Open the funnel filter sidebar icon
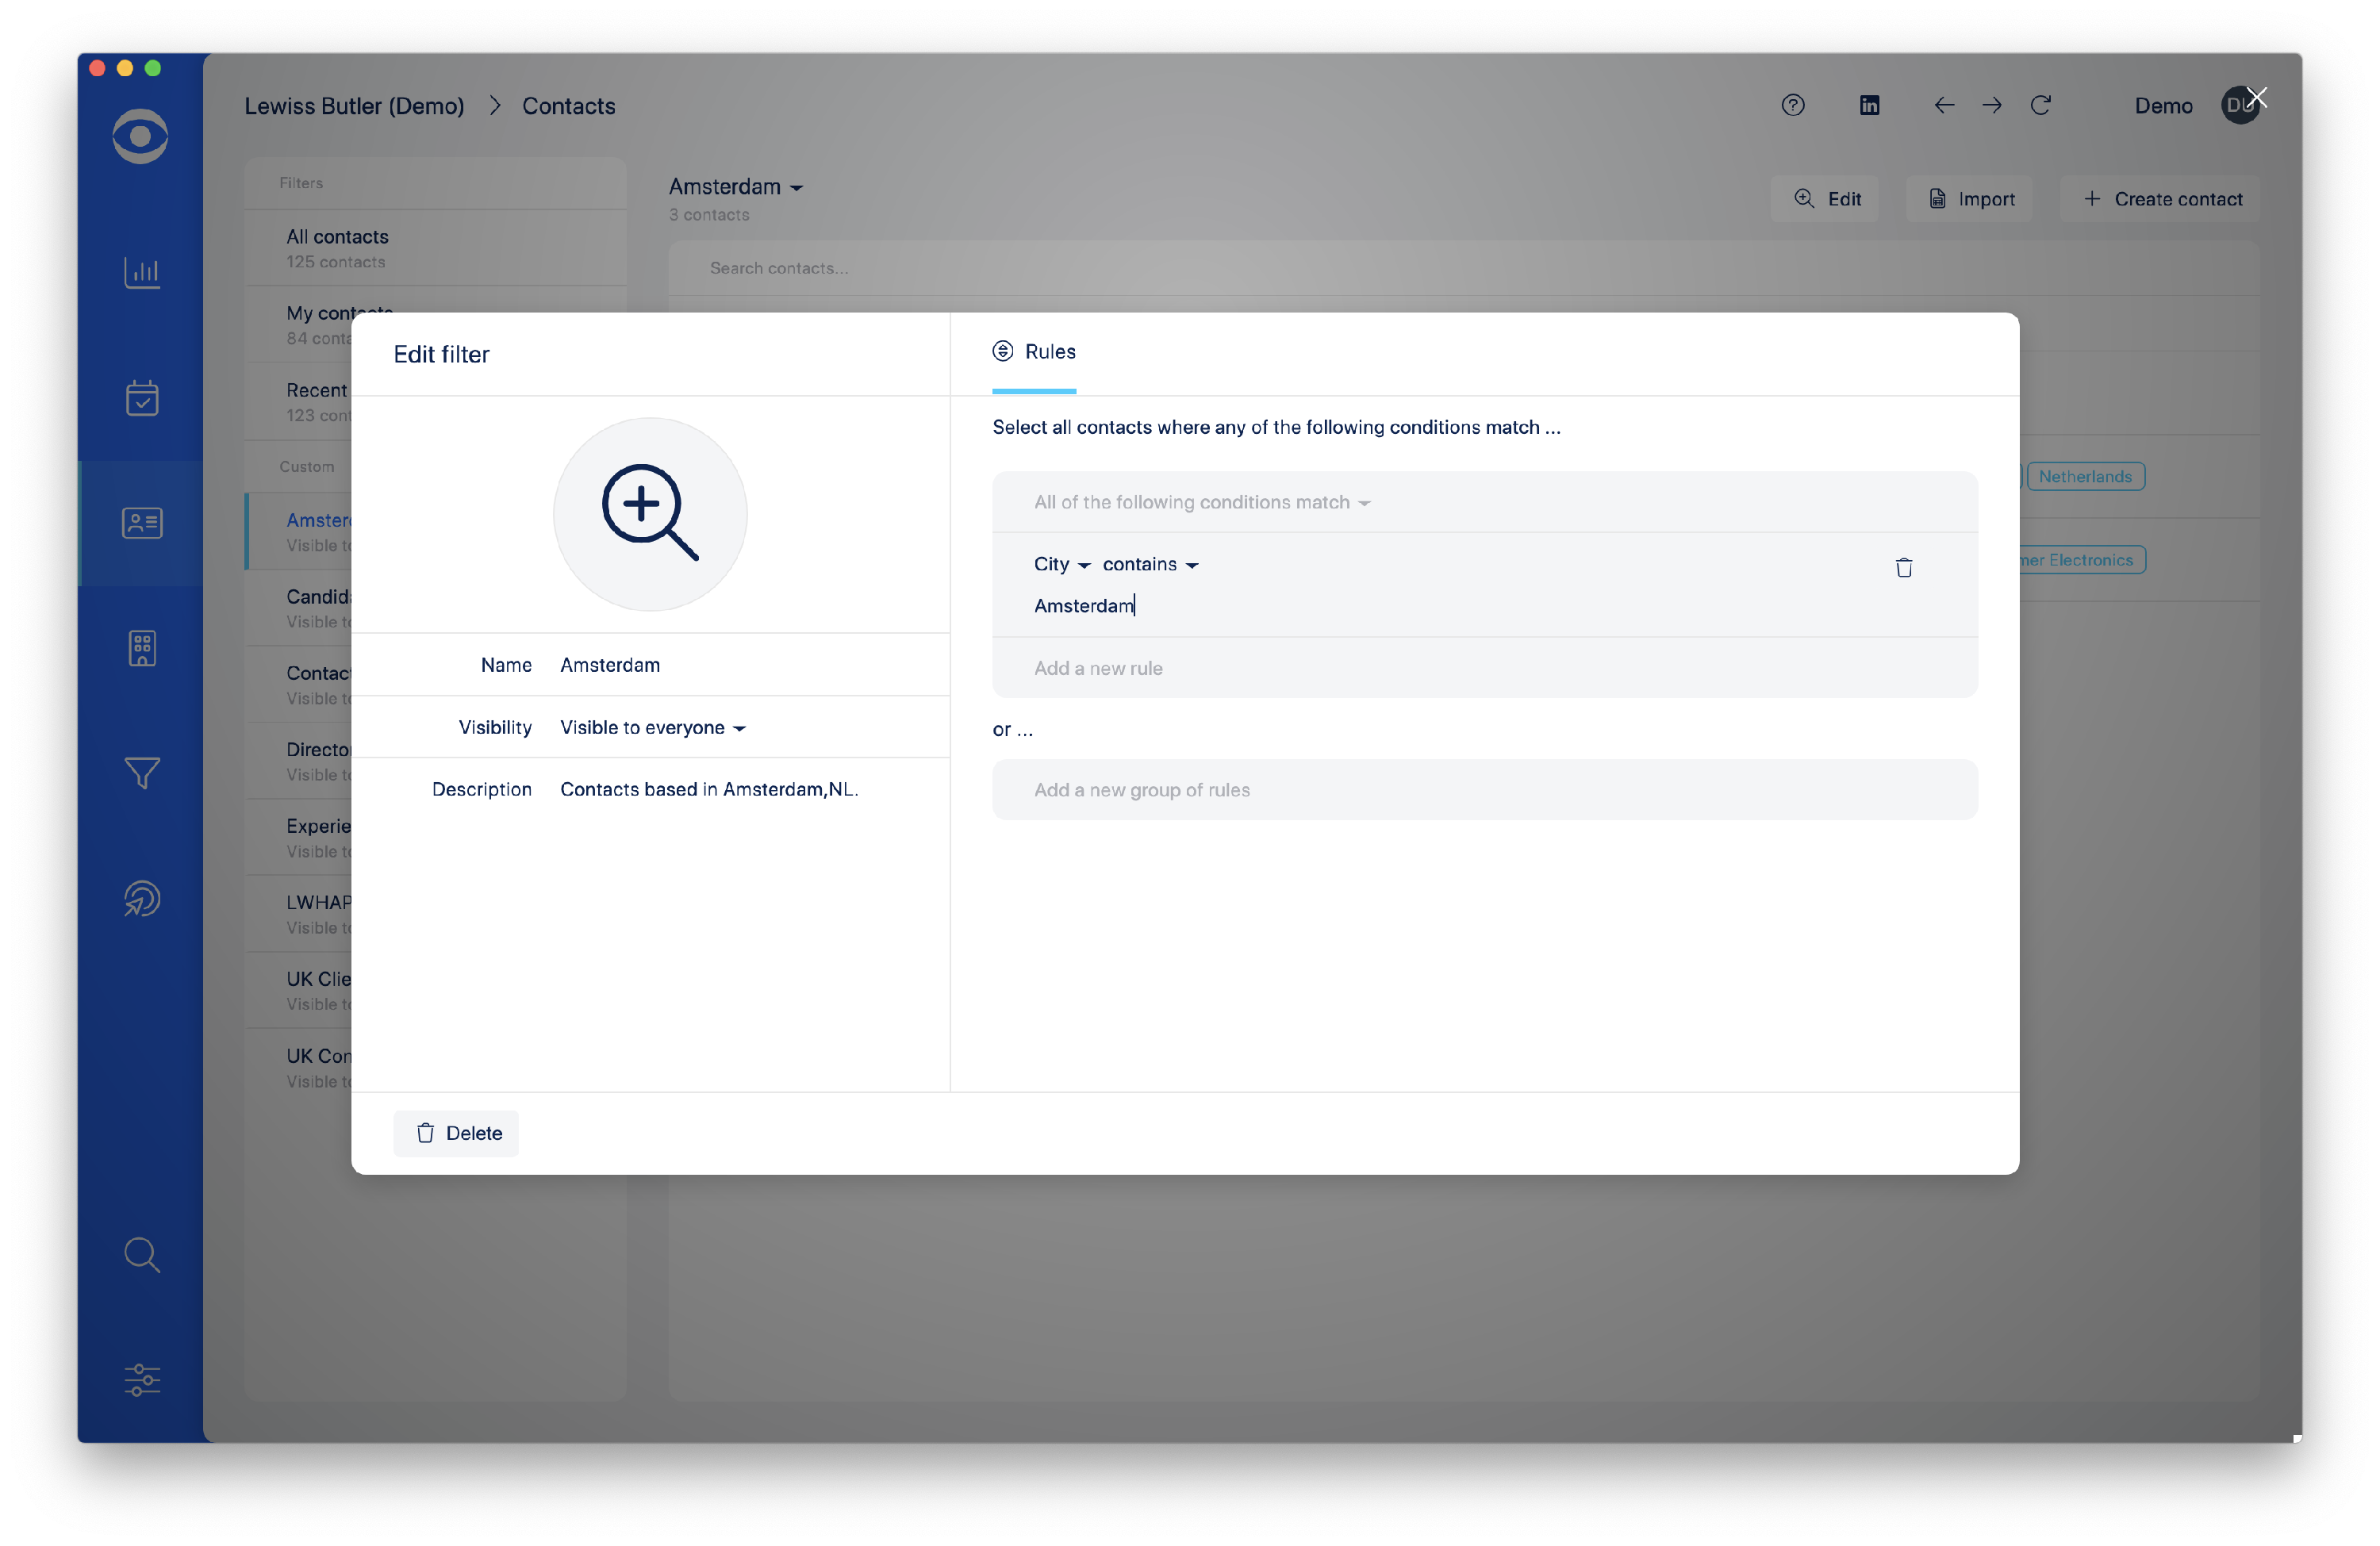Viewport: 2380px width, 1546px height. click(x=142, y=773)
